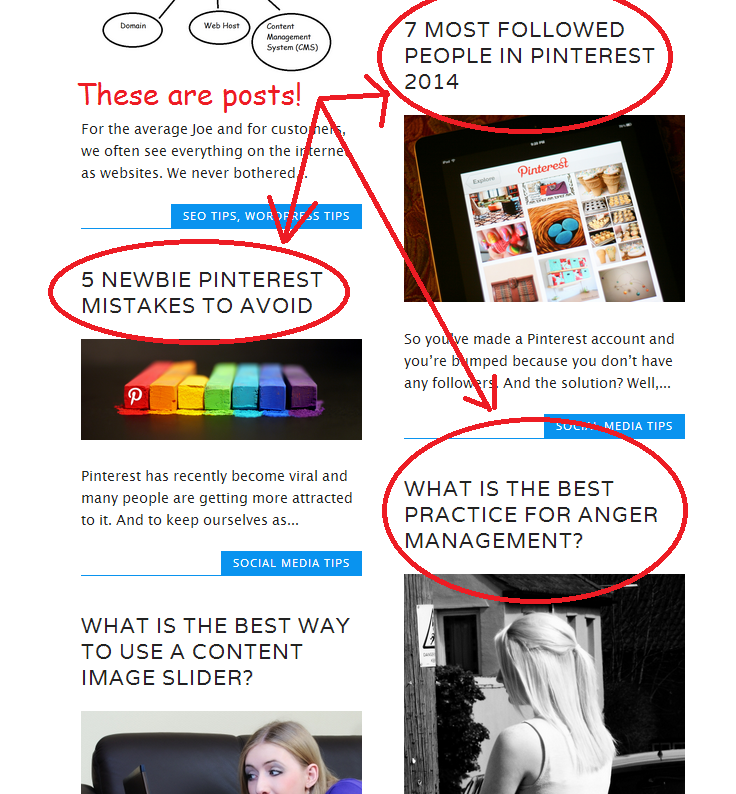Click the 'Pinterest has recently become viral' excerpt
Image resolution: width=736 pixels, height=794 pixels.
[217, 498]
